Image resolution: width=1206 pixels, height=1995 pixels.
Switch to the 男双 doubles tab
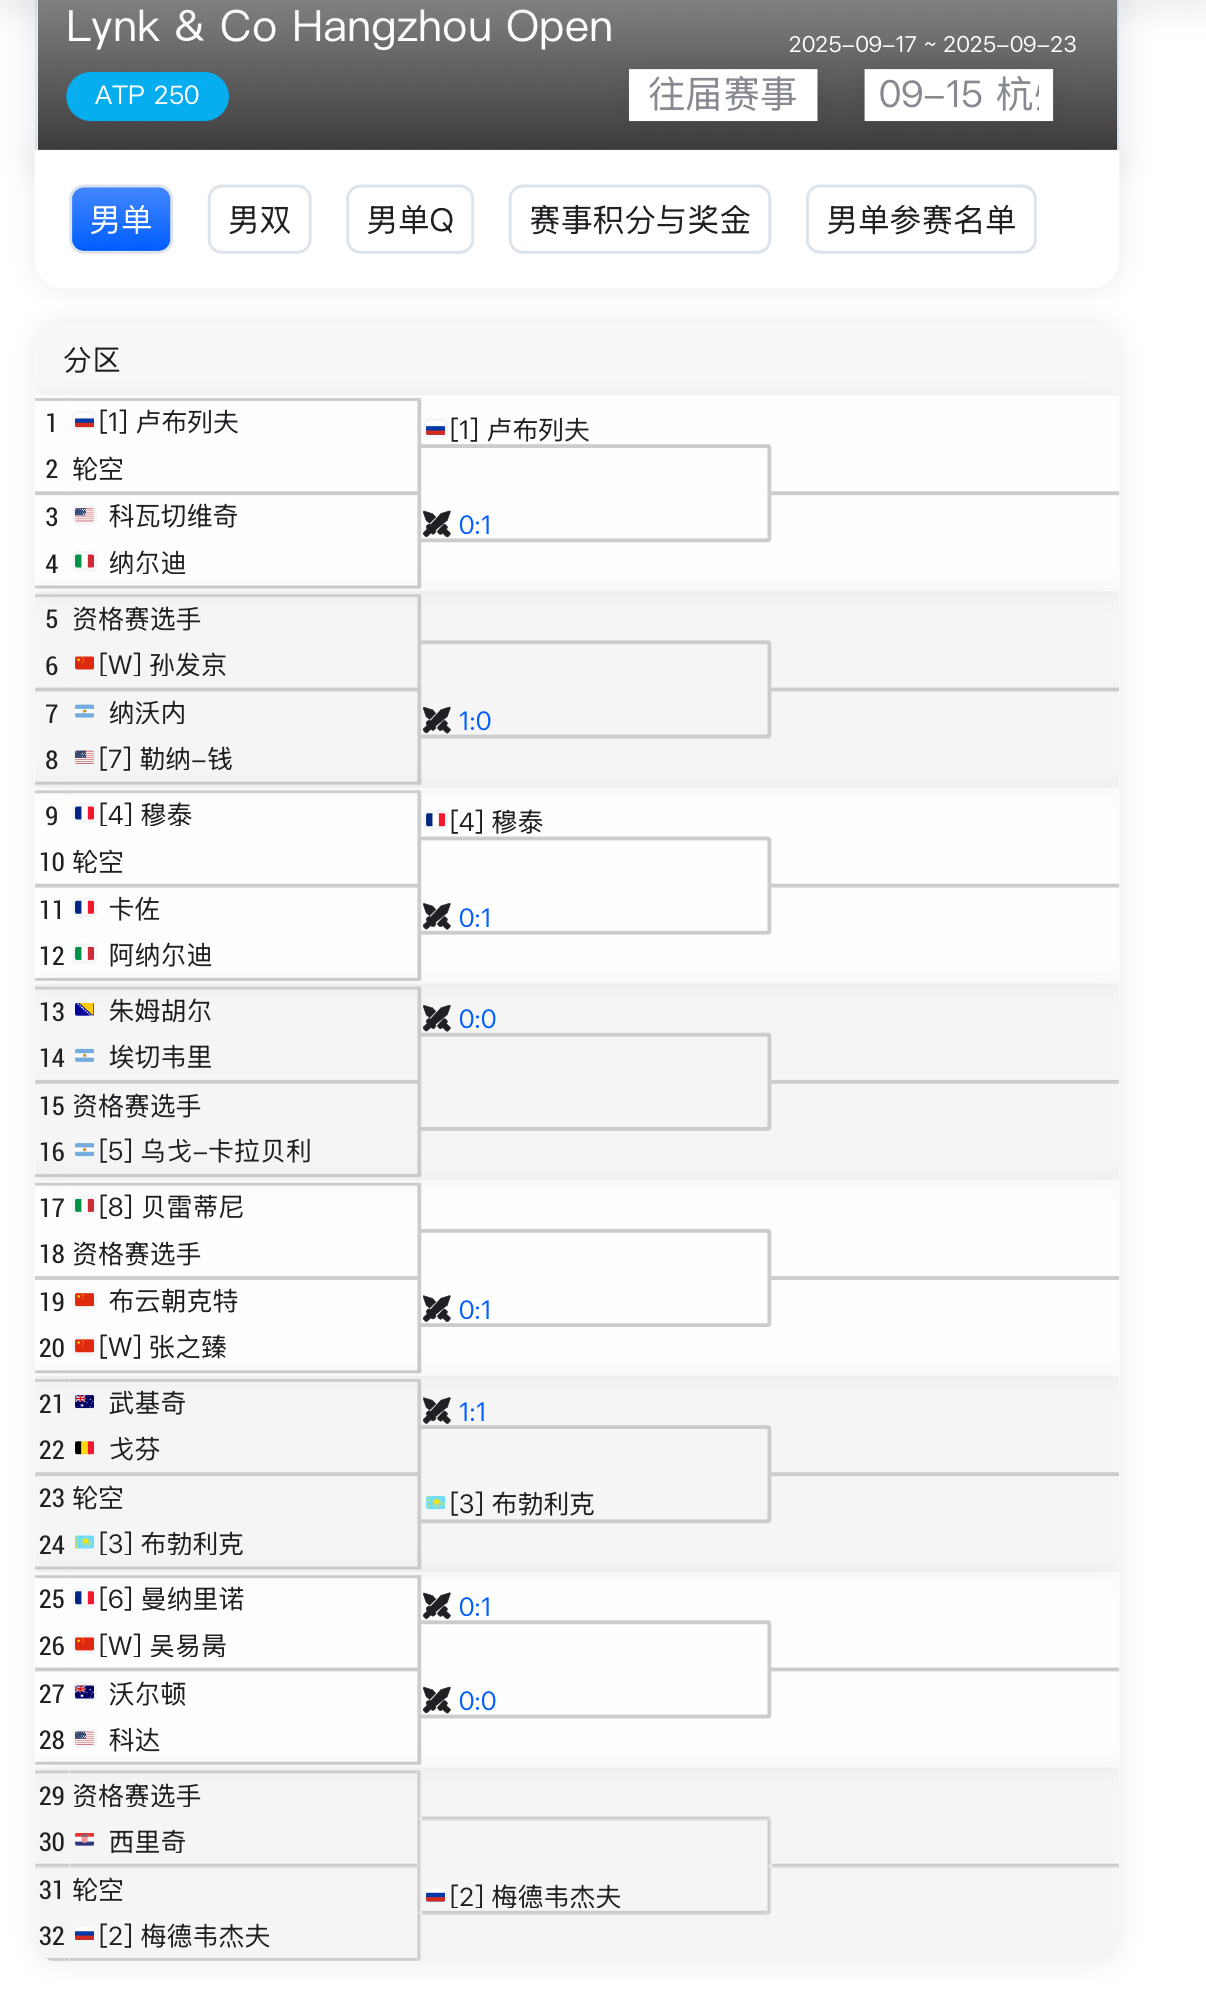pos(260,219)
